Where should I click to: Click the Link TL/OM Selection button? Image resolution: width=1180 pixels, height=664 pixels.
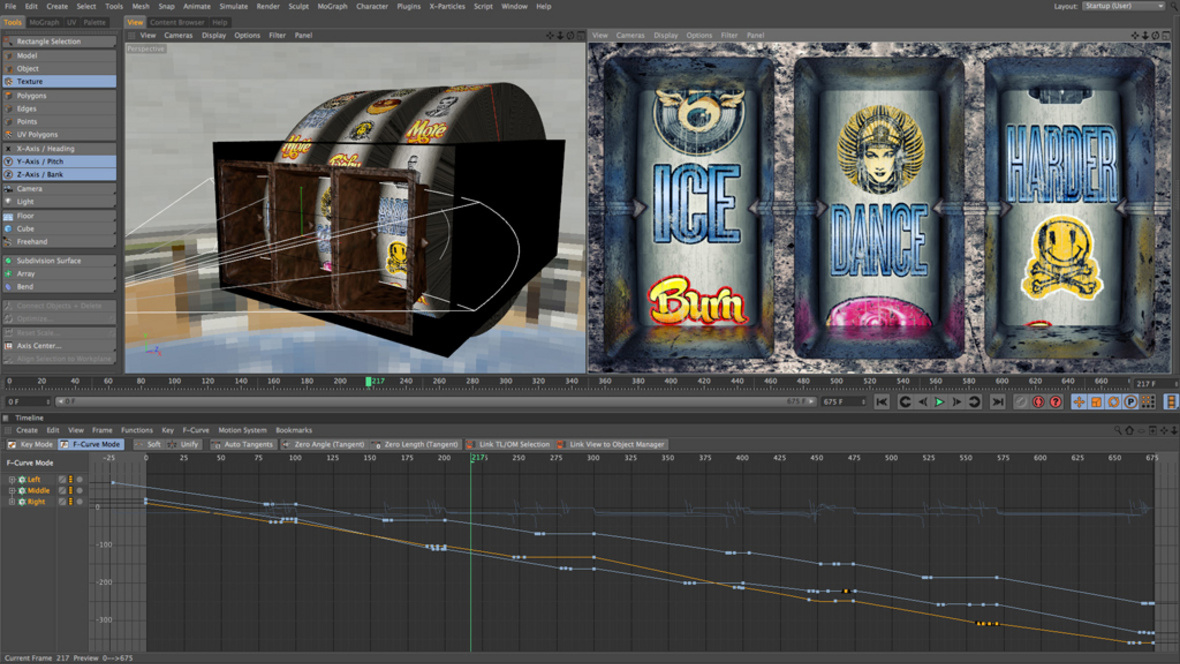pyautogui.click(x=508, y=444)
